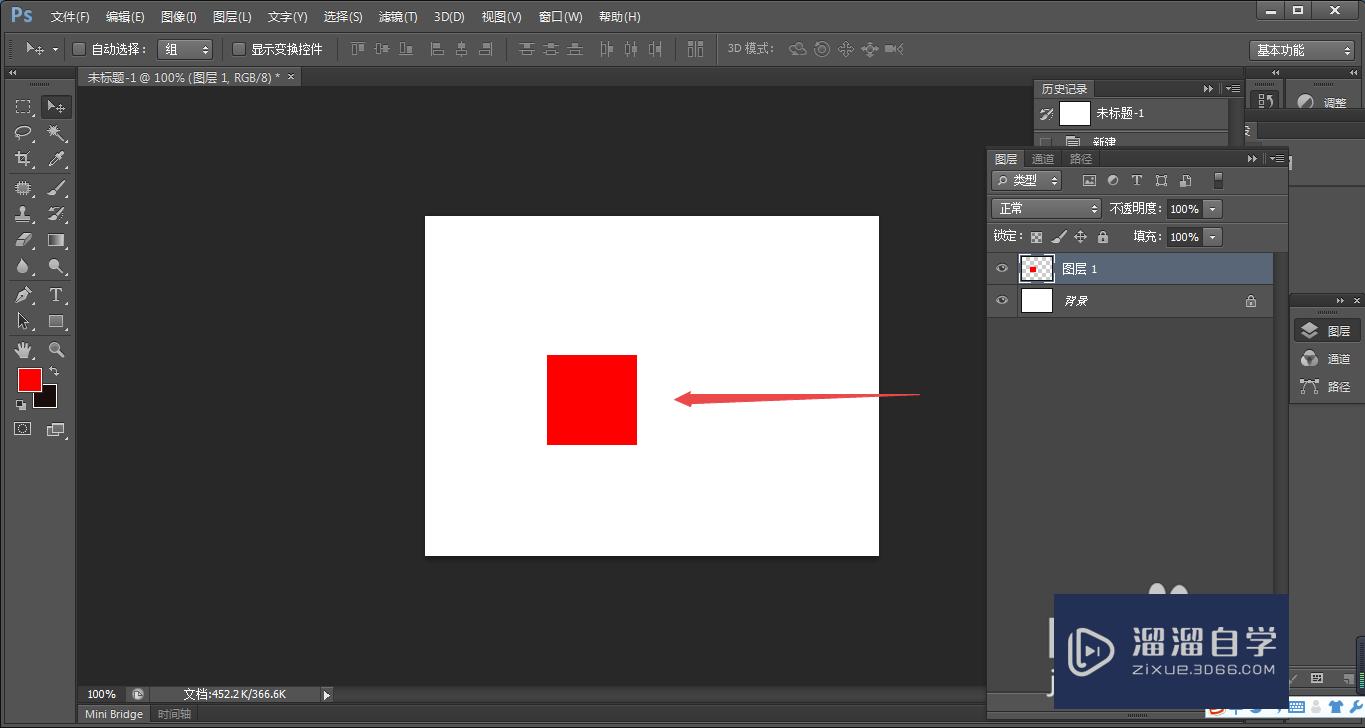This screenshot has height=728, width=1365.
Task: Toggle lock all padlock icon
Action: [1102, 237]
